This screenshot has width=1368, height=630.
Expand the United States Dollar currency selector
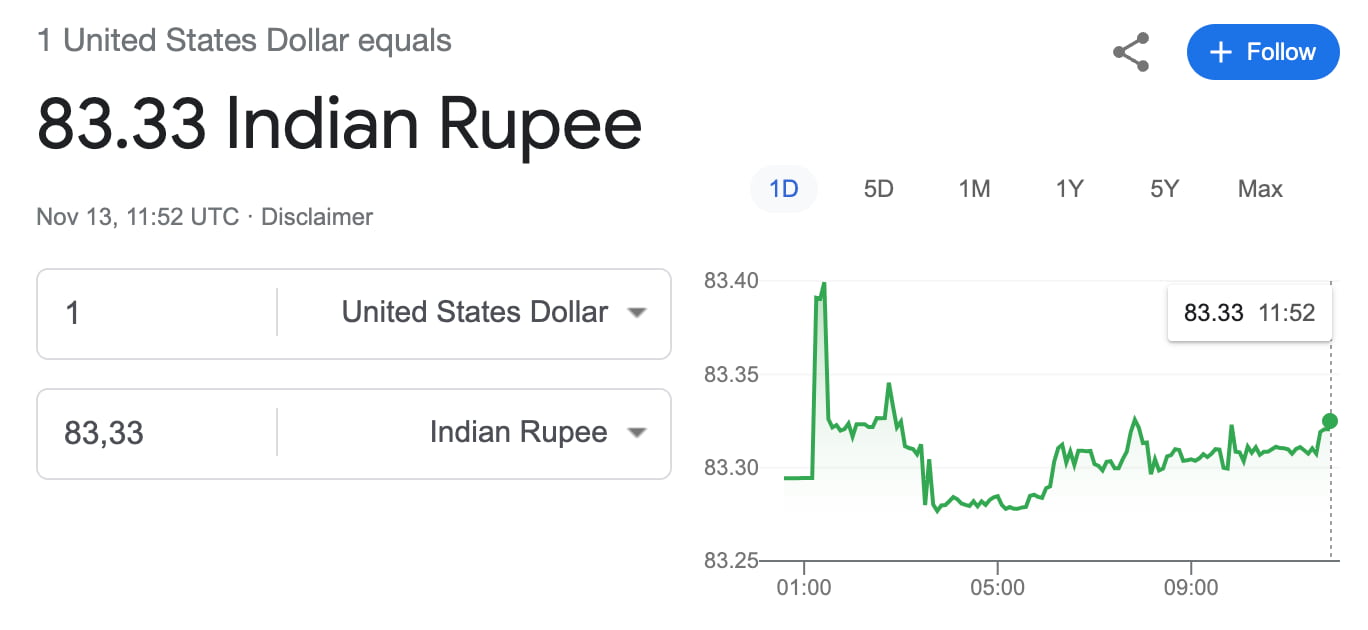(475, 313)
